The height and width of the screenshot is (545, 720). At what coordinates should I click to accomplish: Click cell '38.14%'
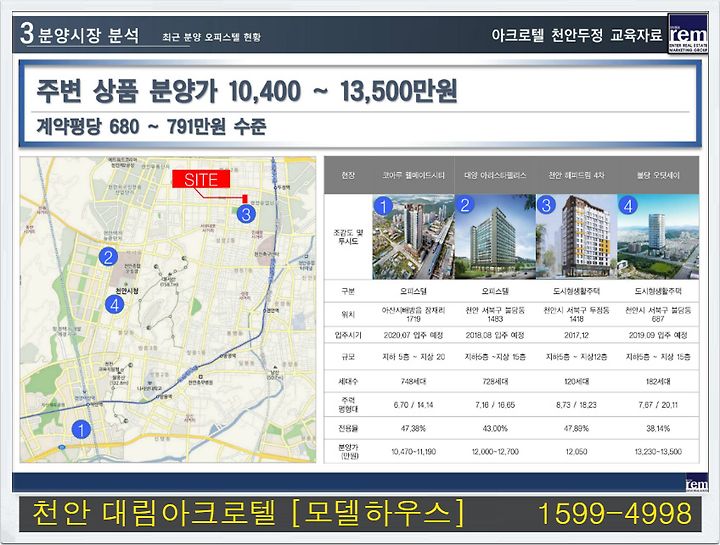pos(658,428)
